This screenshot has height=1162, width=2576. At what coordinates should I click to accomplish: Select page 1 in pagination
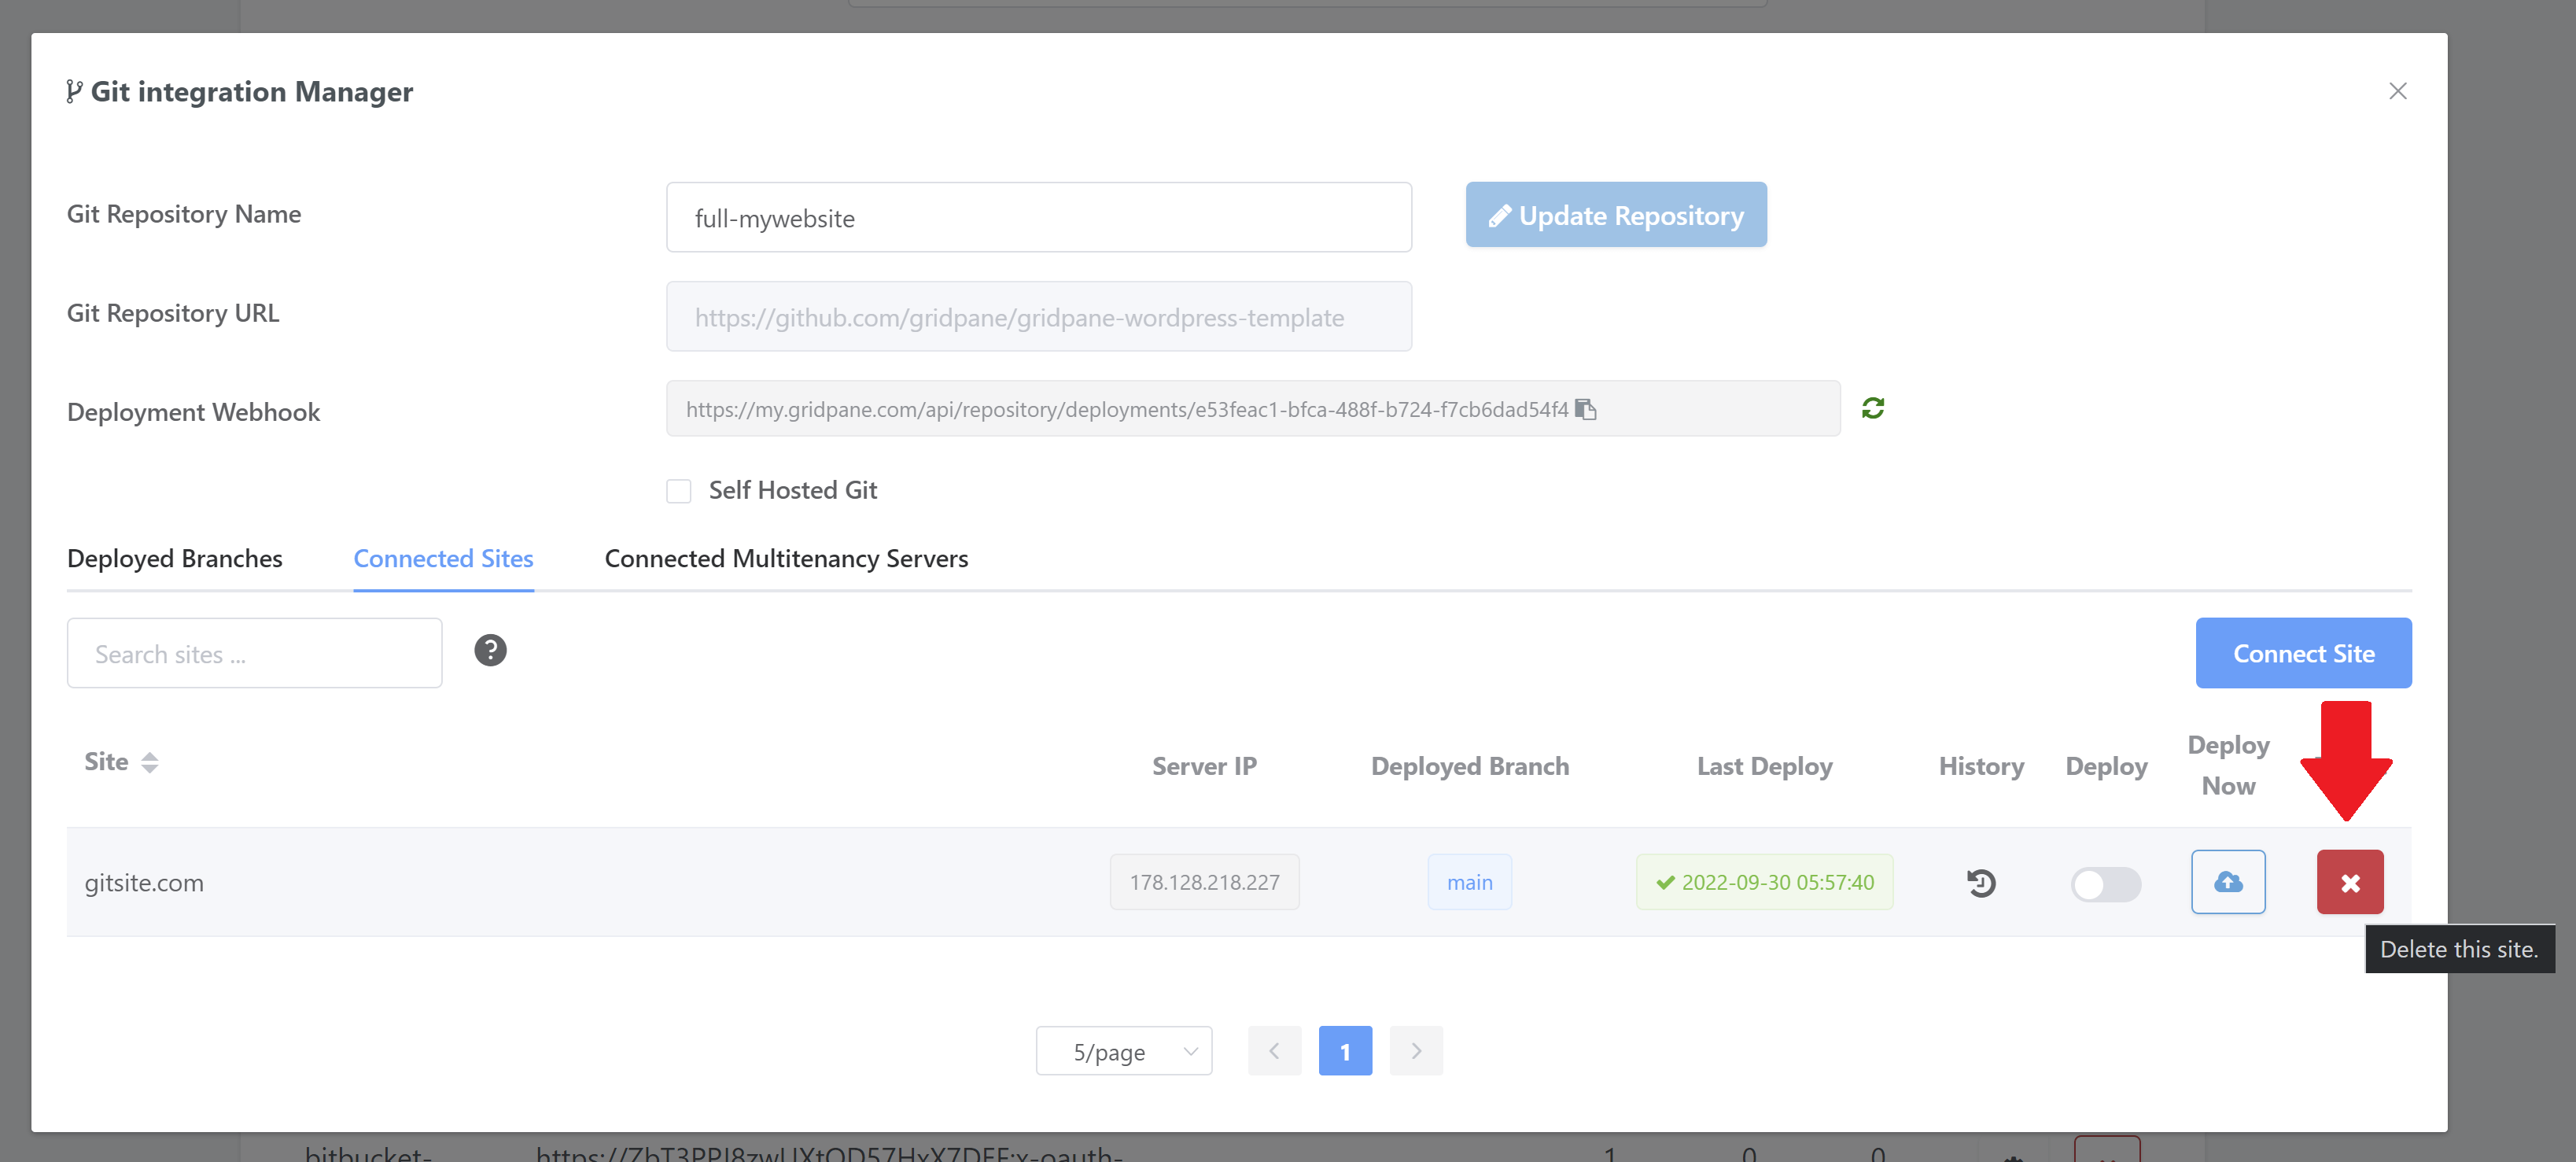(x=1345, y=1051)
